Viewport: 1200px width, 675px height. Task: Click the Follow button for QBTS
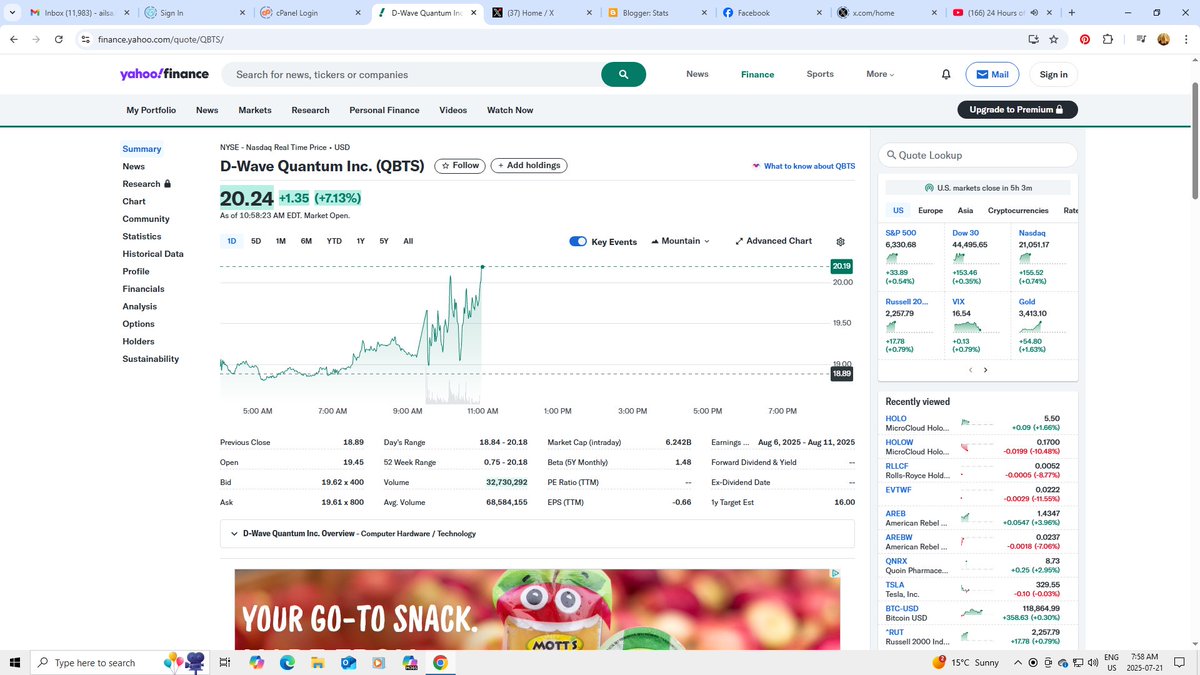460,166
